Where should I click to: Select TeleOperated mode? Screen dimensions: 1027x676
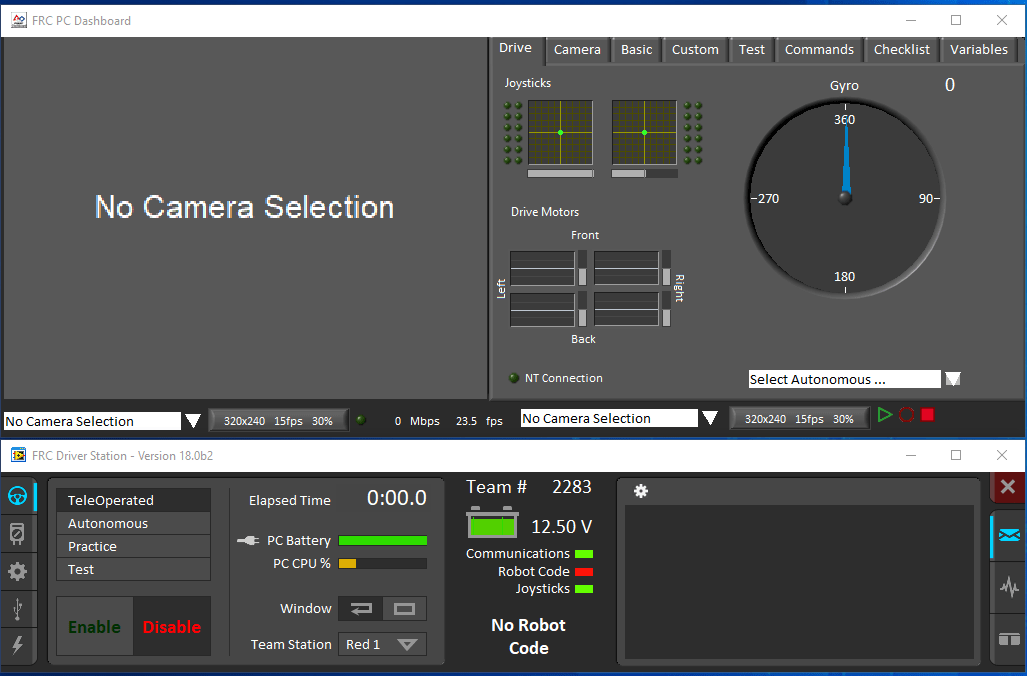134,500
